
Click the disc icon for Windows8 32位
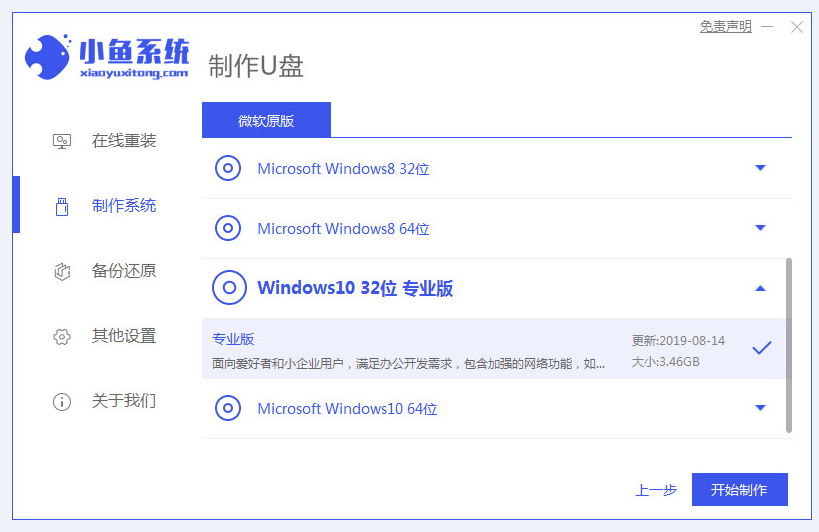click(x=228, y=168)
